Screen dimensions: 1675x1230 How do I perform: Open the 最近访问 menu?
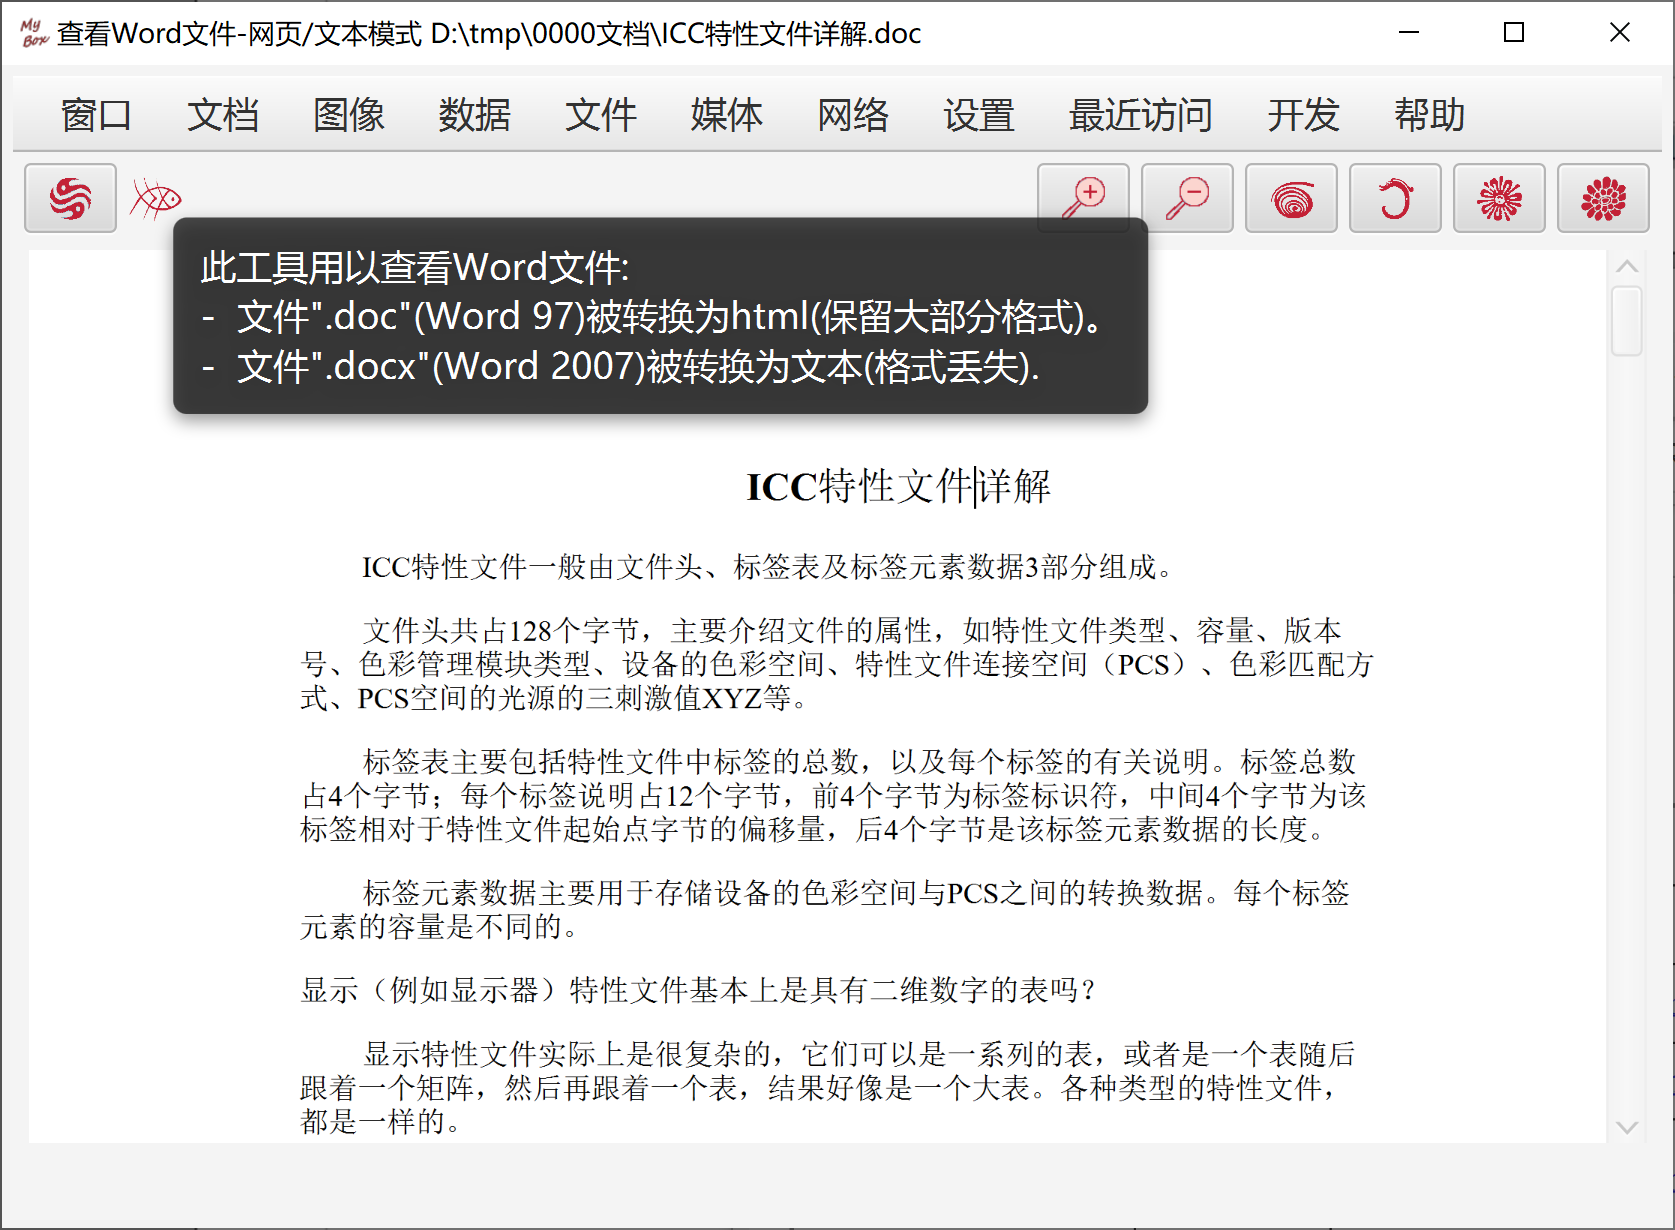(1140, 115)
